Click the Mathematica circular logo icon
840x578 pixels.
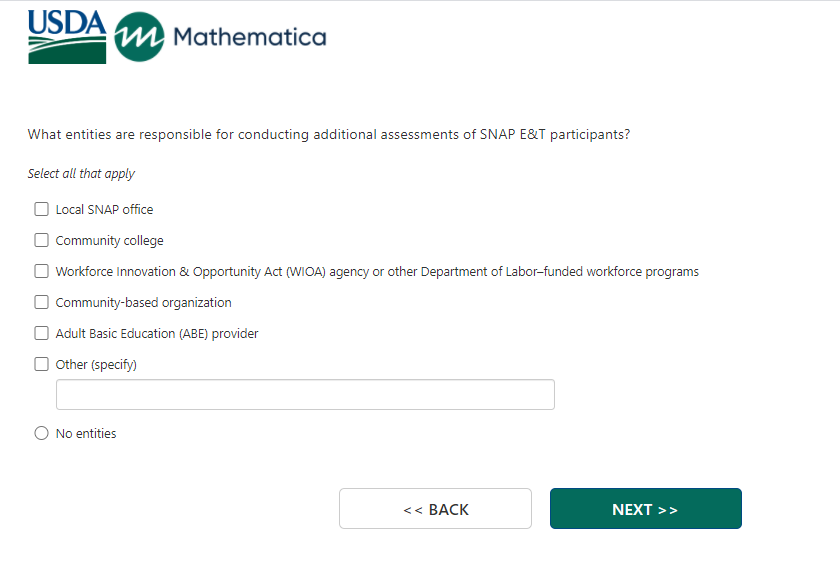click(139, 37)
